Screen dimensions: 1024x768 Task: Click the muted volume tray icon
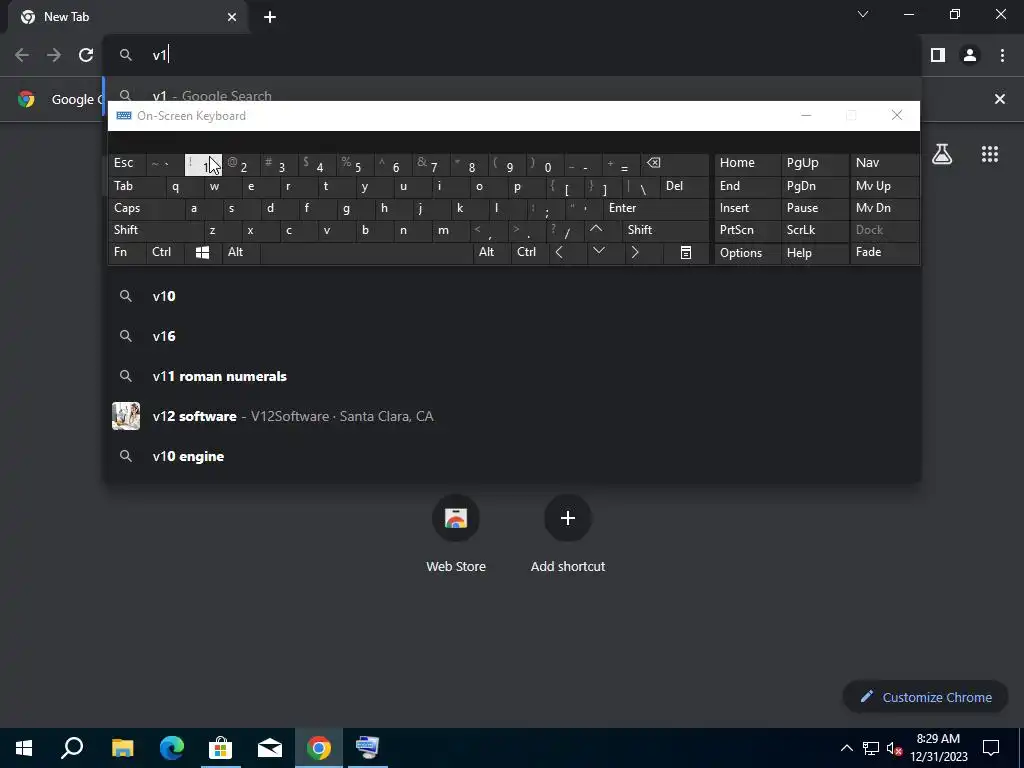tap(895, 748)
